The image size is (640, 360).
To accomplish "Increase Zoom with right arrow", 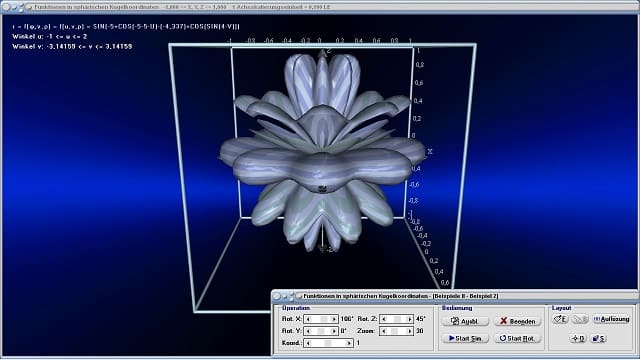I will click(410, 331).
